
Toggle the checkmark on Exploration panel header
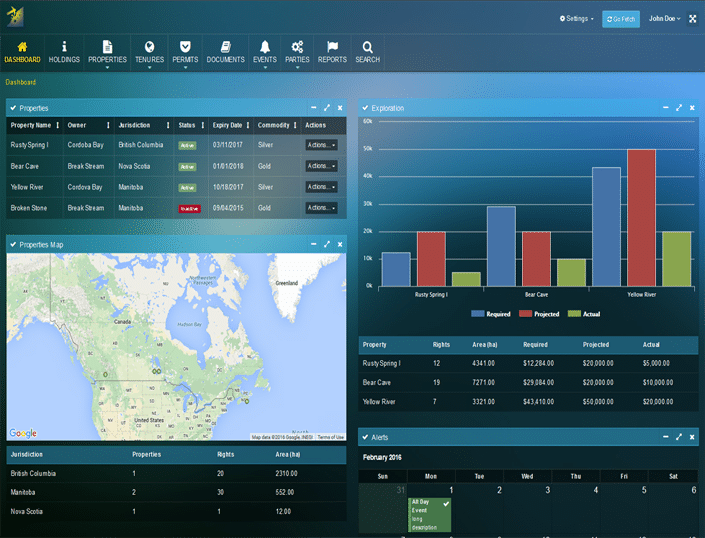[365, 108]
